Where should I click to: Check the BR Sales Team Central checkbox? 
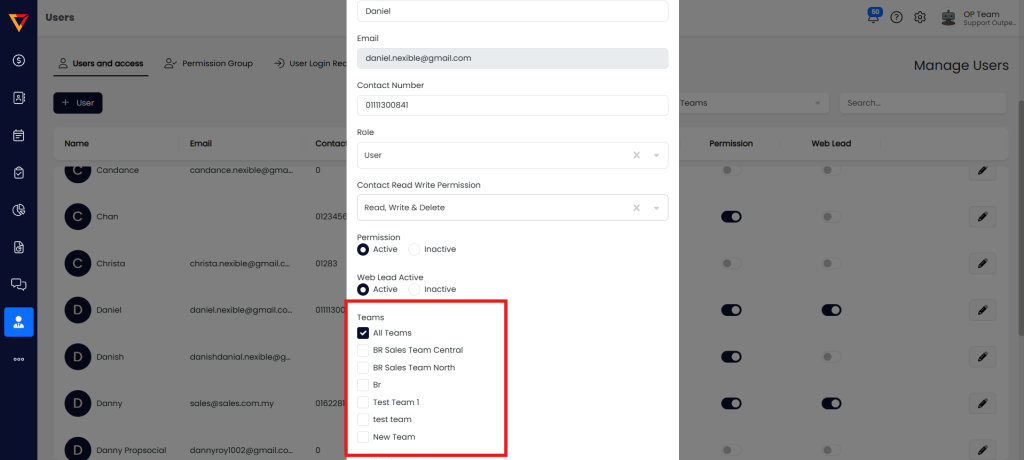pos(363,350)
